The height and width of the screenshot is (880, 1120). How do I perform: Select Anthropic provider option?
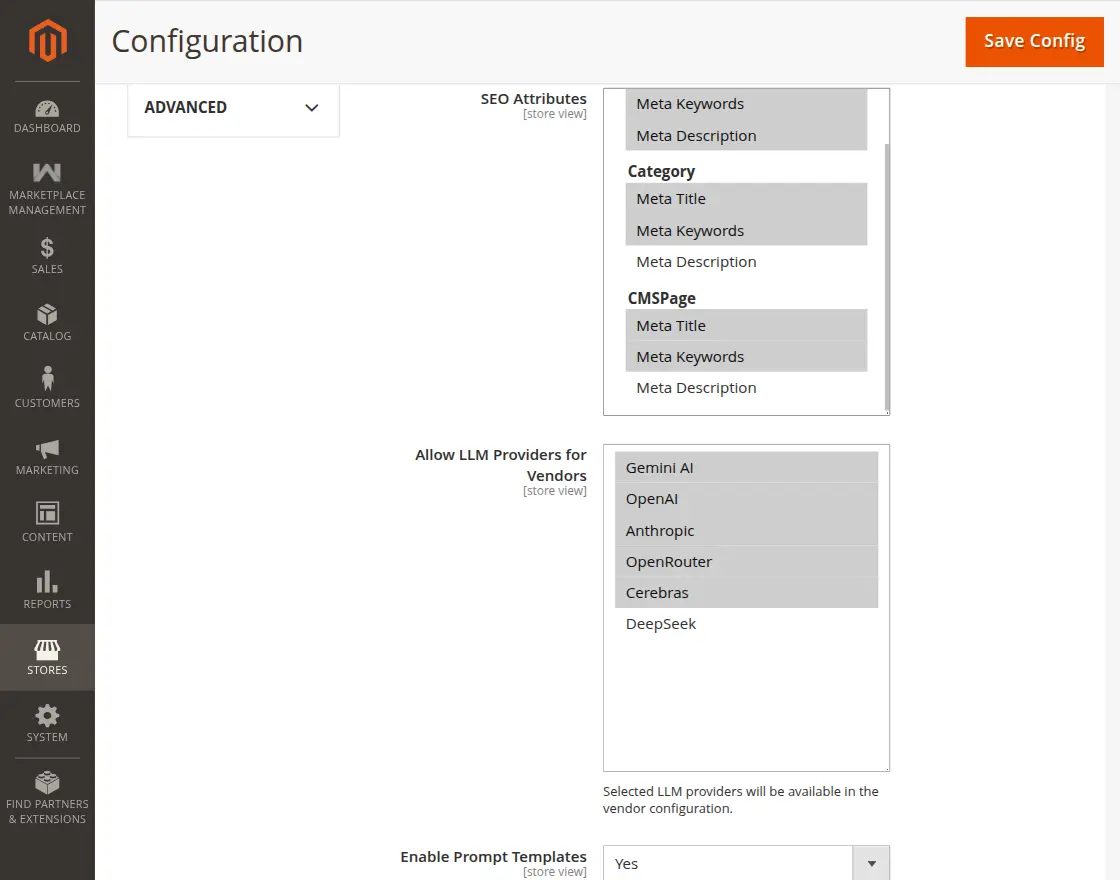tap(746, 531)
